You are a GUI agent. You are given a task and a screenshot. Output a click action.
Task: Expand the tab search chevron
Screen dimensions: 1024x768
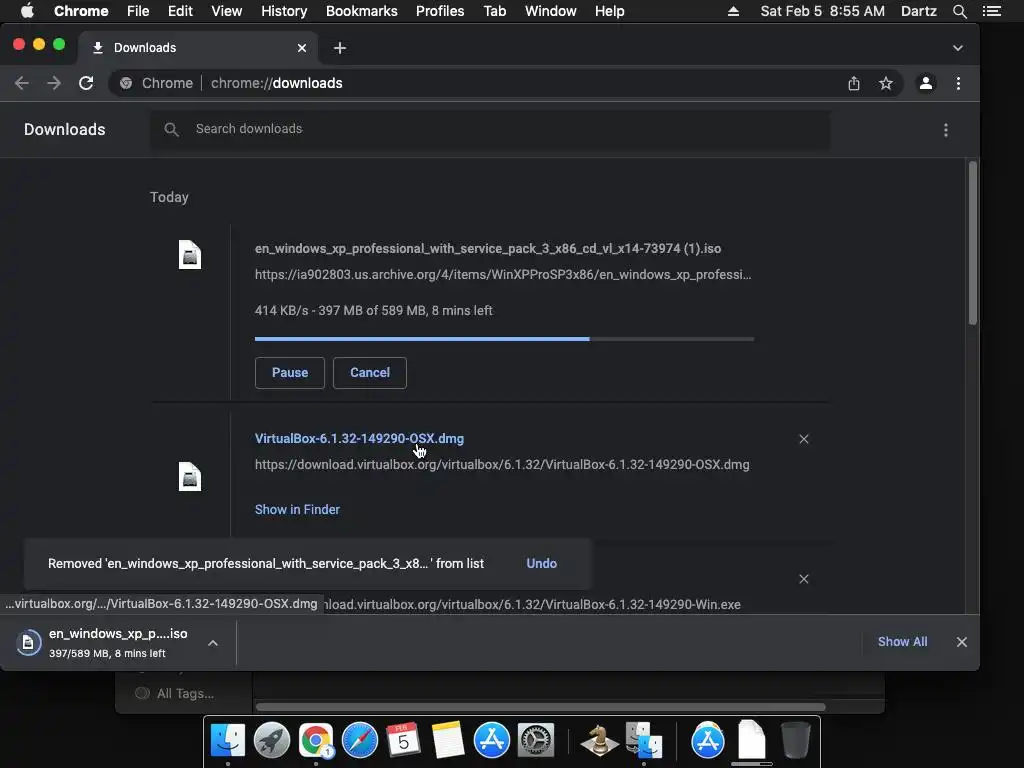pos(957,48)
